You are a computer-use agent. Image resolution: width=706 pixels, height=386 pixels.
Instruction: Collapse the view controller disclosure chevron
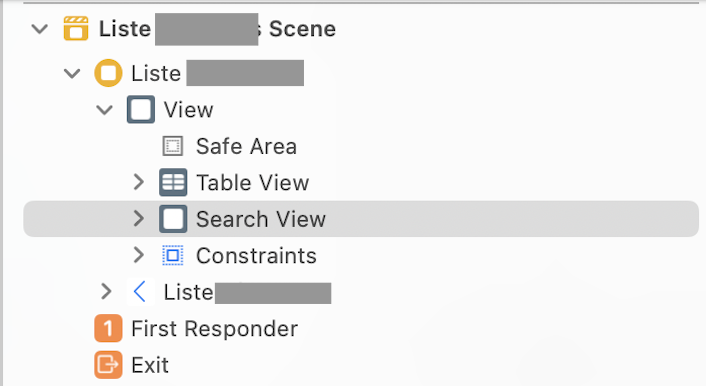click(x=72, y=73)
